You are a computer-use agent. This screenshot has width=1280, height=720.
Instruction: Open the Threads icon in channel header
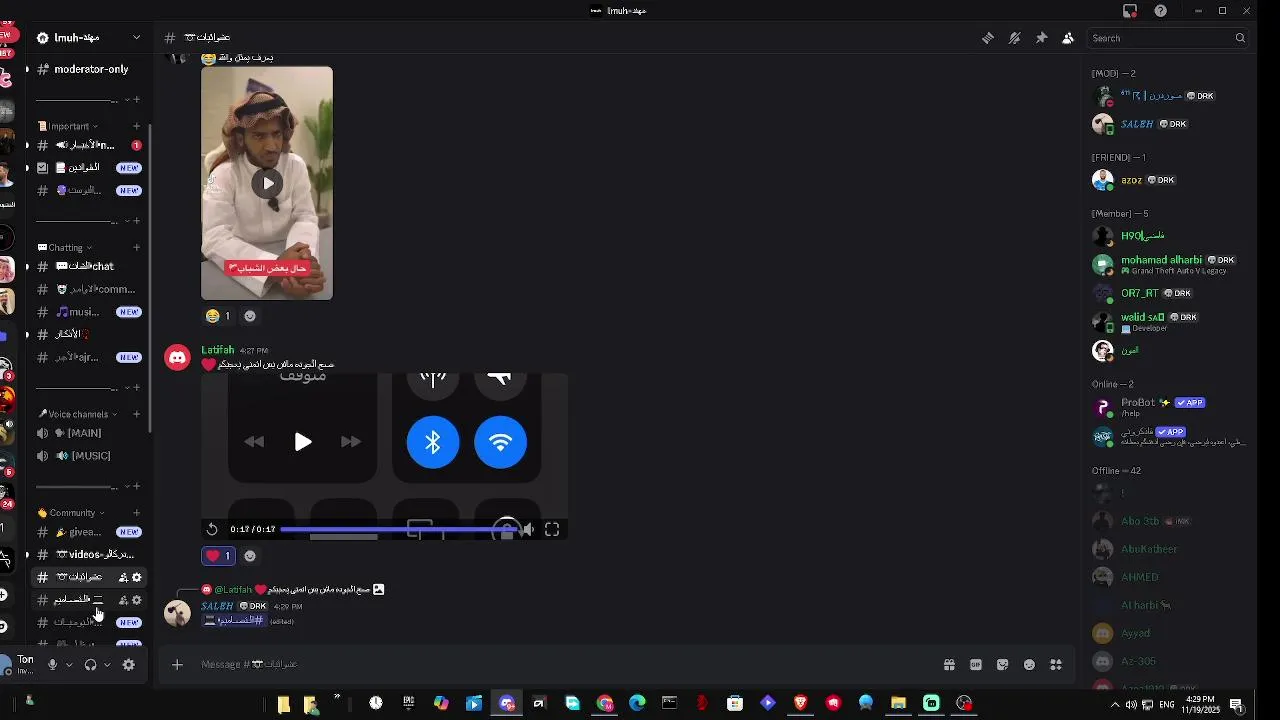tap(988, 38)
